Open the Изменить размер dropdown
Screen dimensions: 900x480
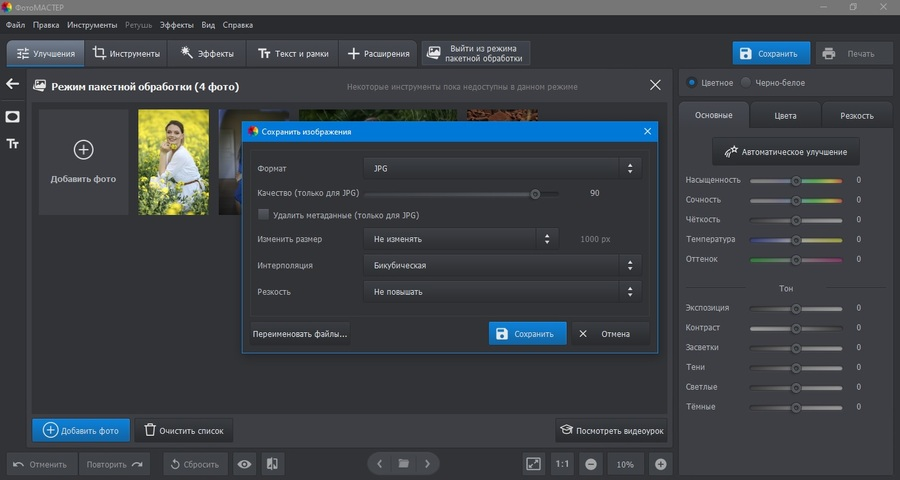pyautogui.click(x=460, y=239)
